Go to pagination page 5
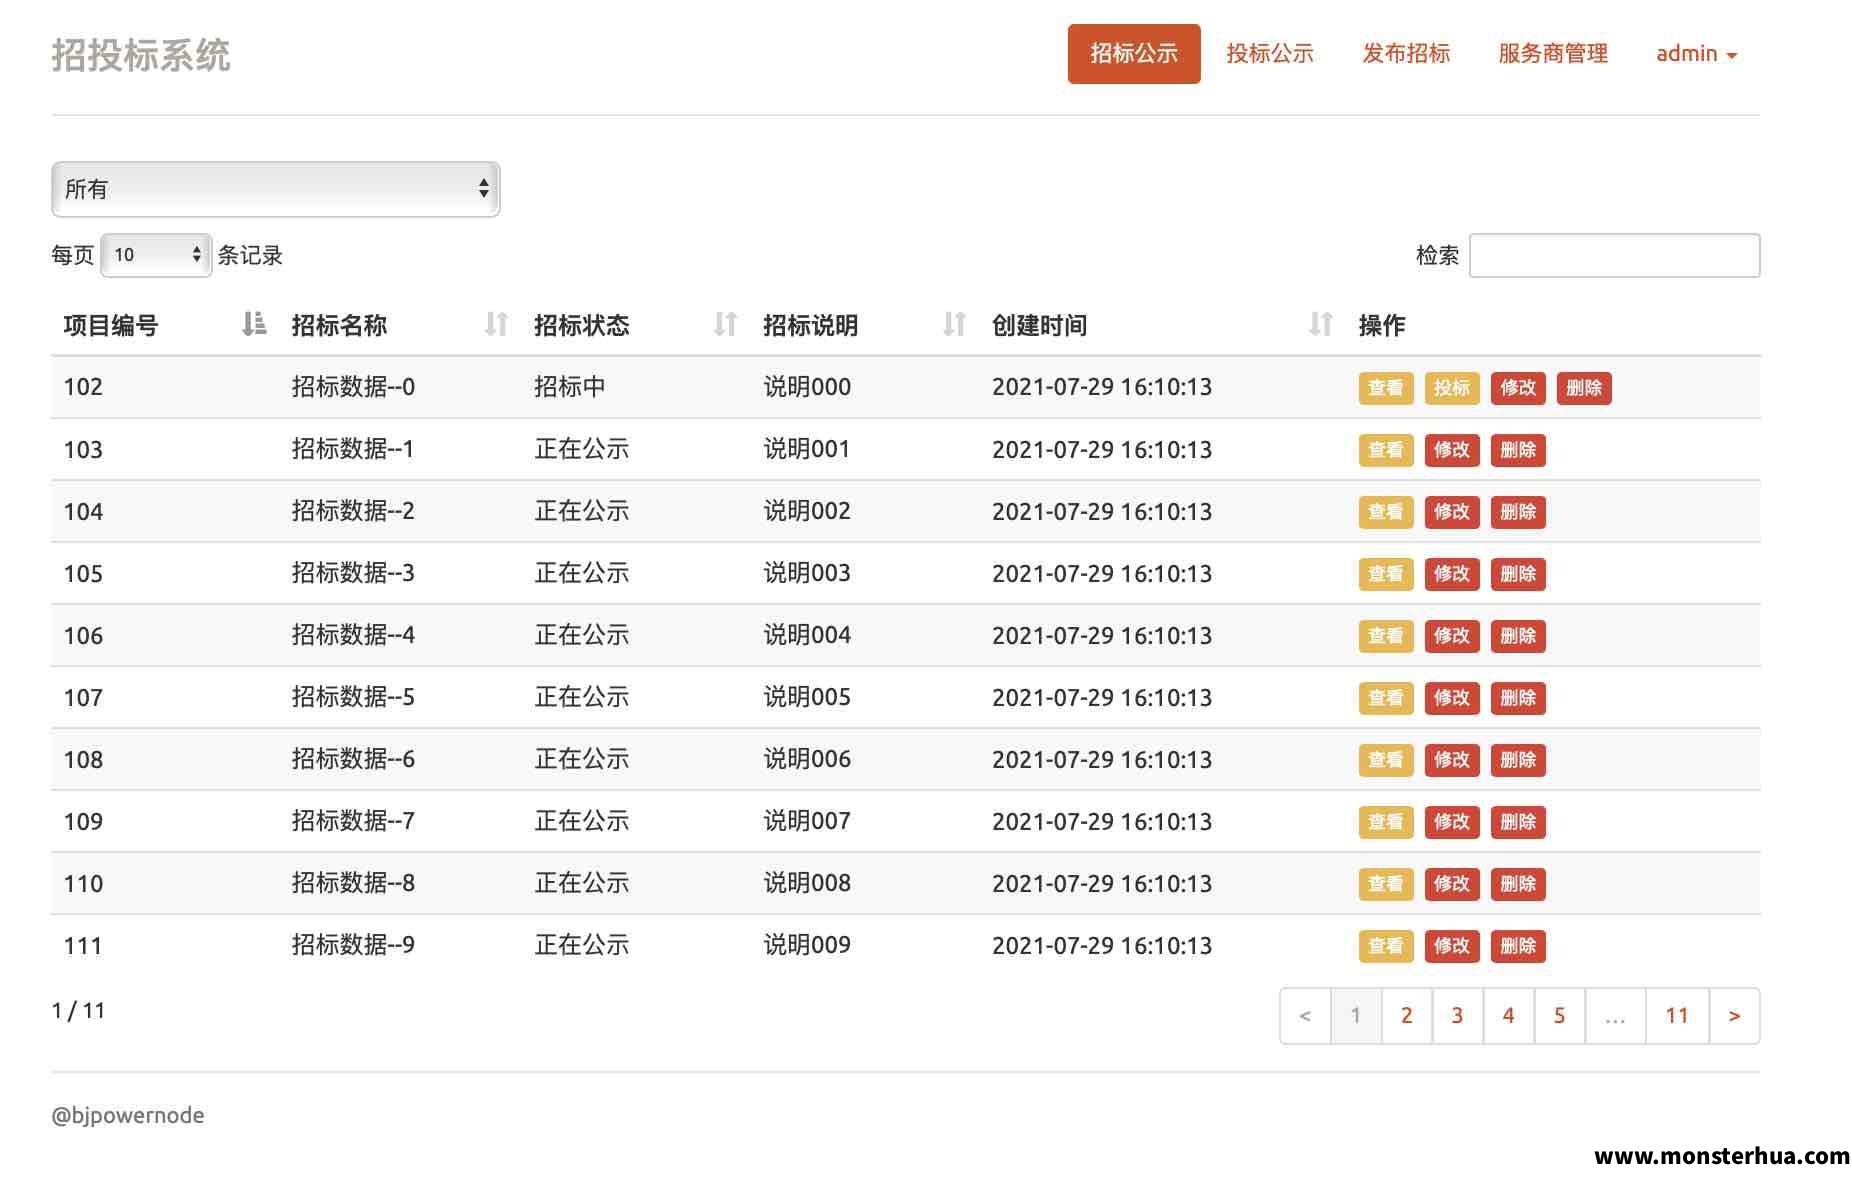The image size is (1852, 1186). click(x=1560, y=1016)
